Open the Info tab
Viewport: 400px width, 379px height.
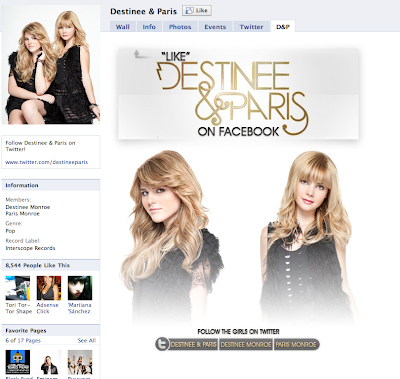tap(149, 27)
